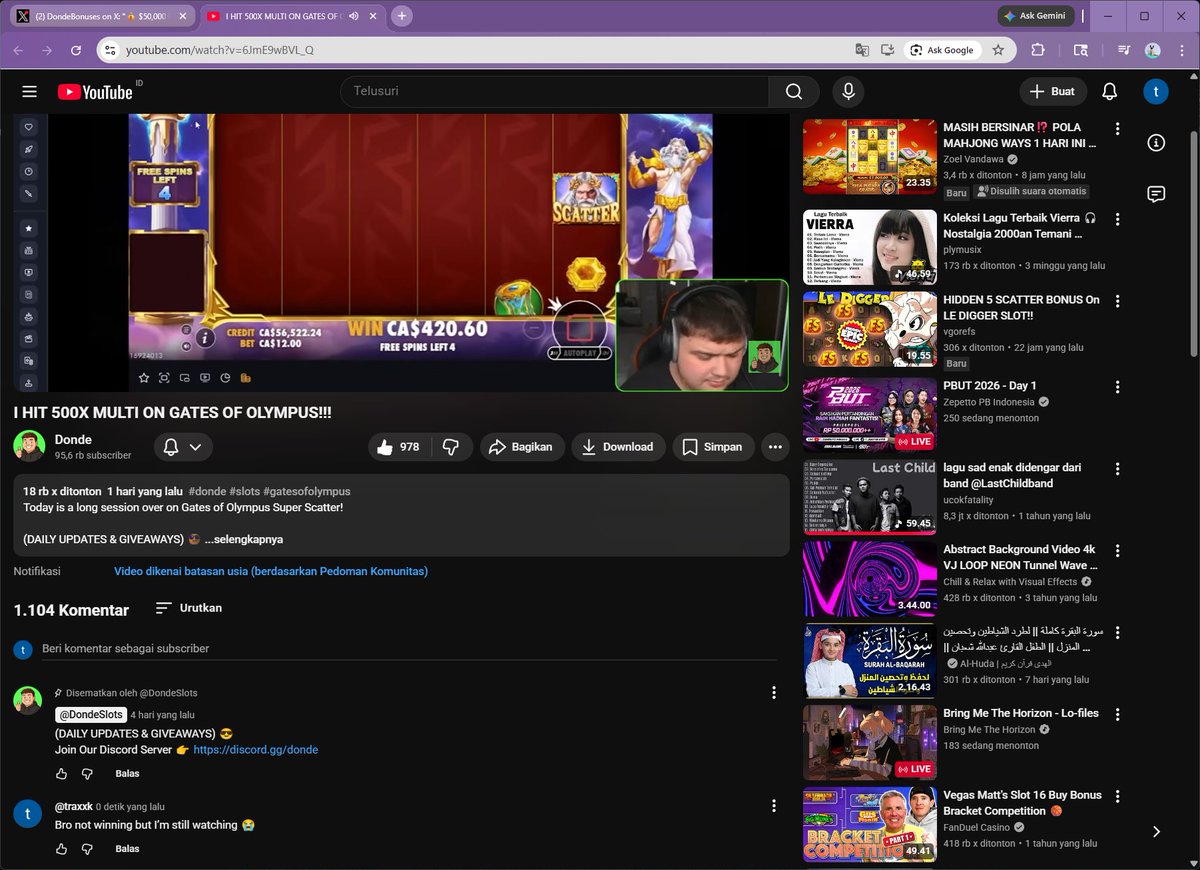
Task: Open options menu on pinned DondeSlots comment
Action: click(x=773, y=692)
